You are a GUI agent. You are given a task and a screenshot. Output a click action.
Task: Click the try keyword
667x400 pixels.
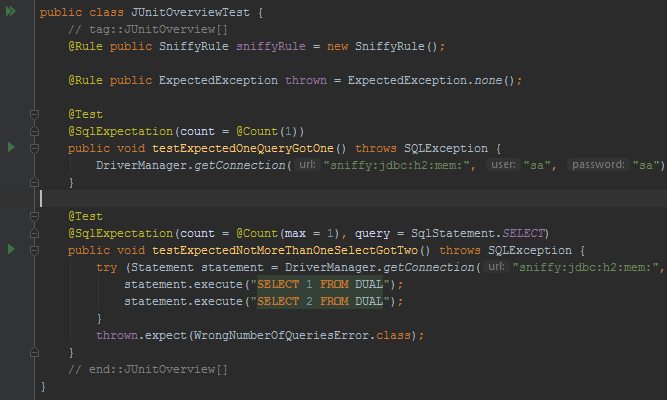click(x=106, y=267)
